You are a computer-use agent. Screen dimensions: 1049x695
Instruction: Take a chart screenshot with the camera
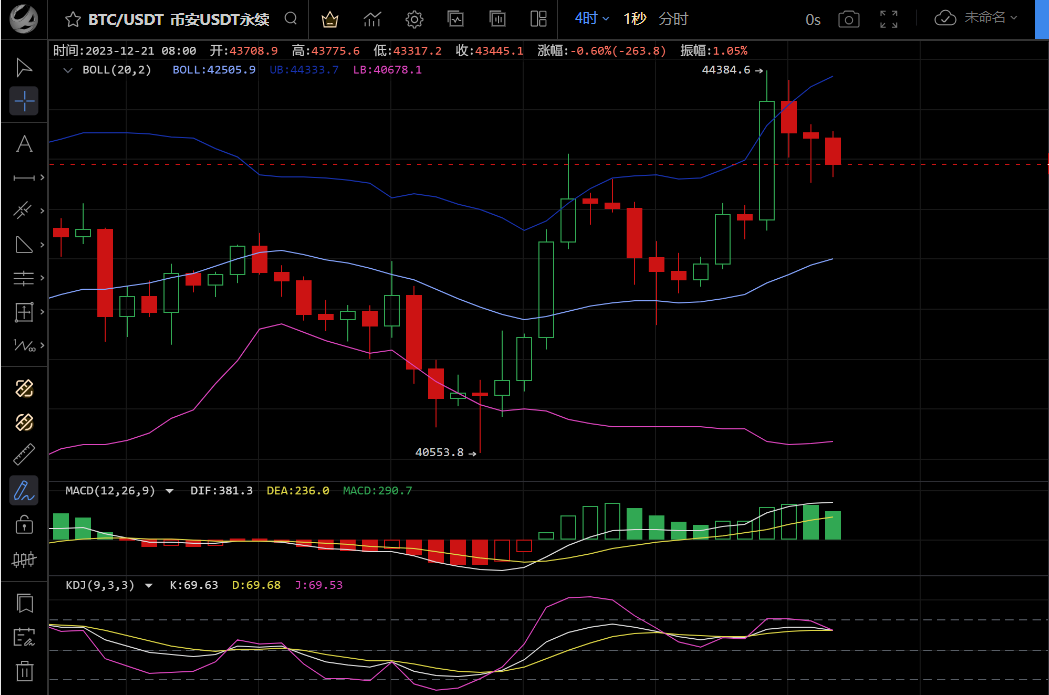[x=849, y=19]
